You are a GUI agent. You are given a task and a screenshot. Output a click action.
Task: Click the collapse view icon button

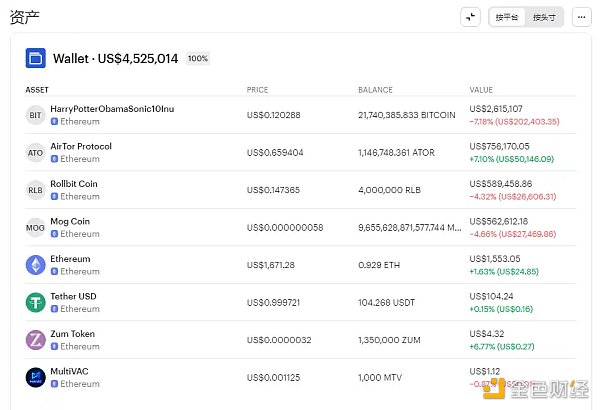pyautogui.click(x=470, y=17)
